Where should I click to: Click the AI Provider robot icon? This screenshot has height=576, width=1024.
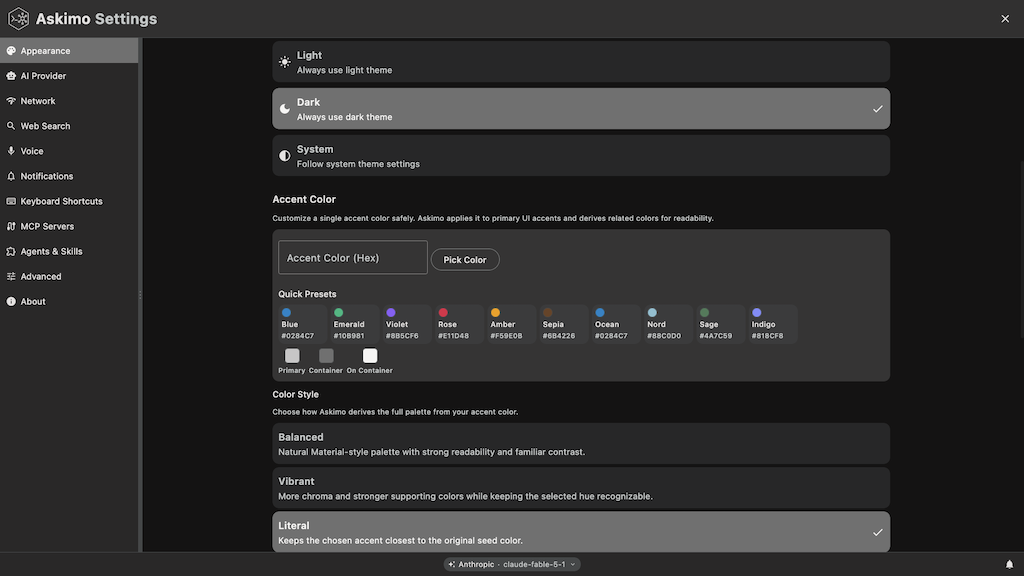(x=11, y=76)
